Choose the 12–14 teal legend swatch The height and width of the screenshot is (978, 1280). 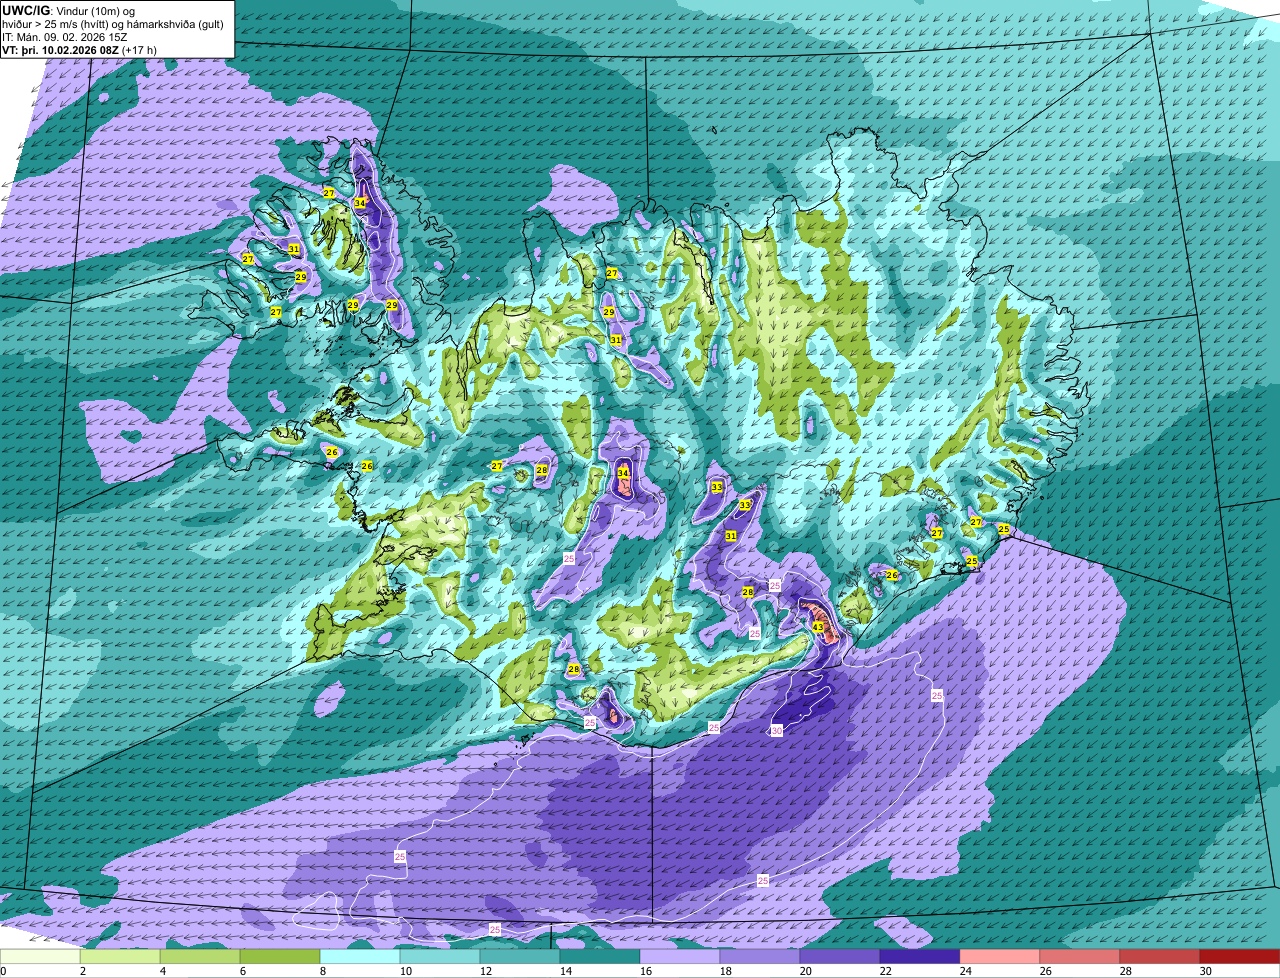520,957
